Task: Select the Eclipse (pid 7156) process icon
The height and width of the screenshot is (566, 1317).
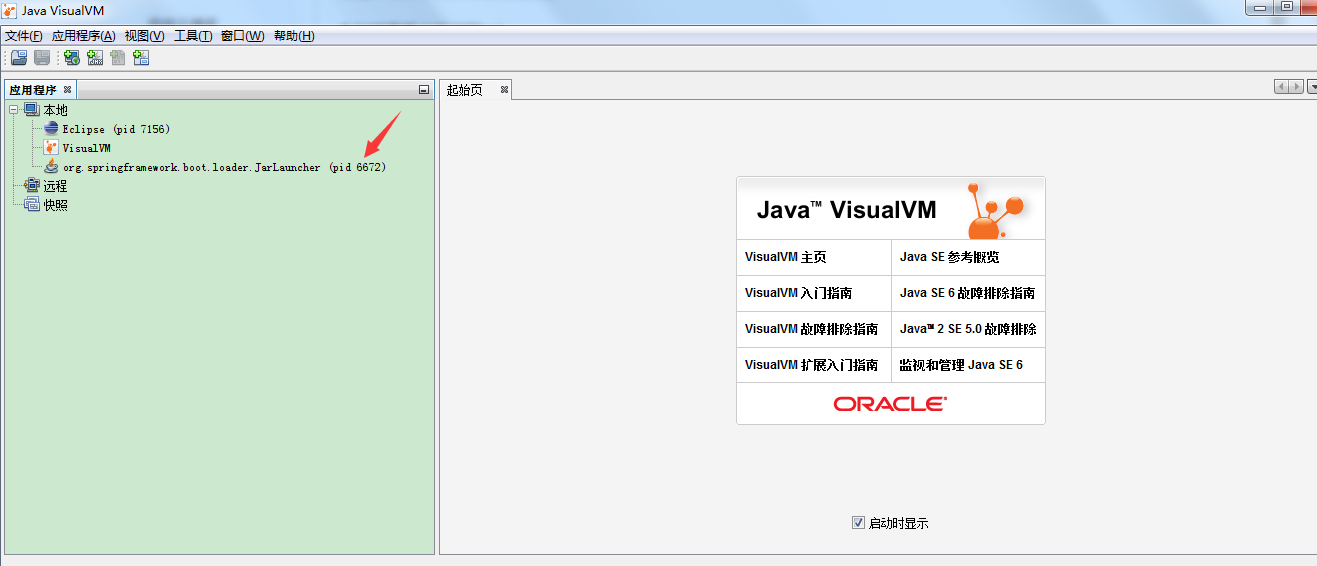Action: [x=52, y=129]
